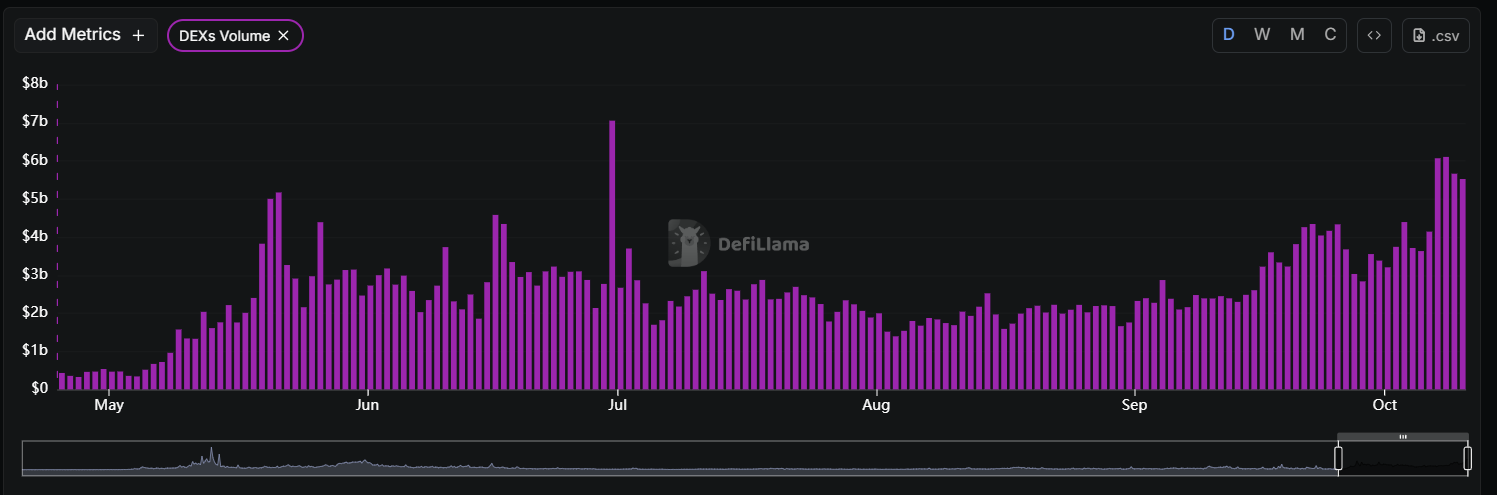The image size is (1497, 495).
Task: Open the embed code icon
Action: pos(1374,35)
